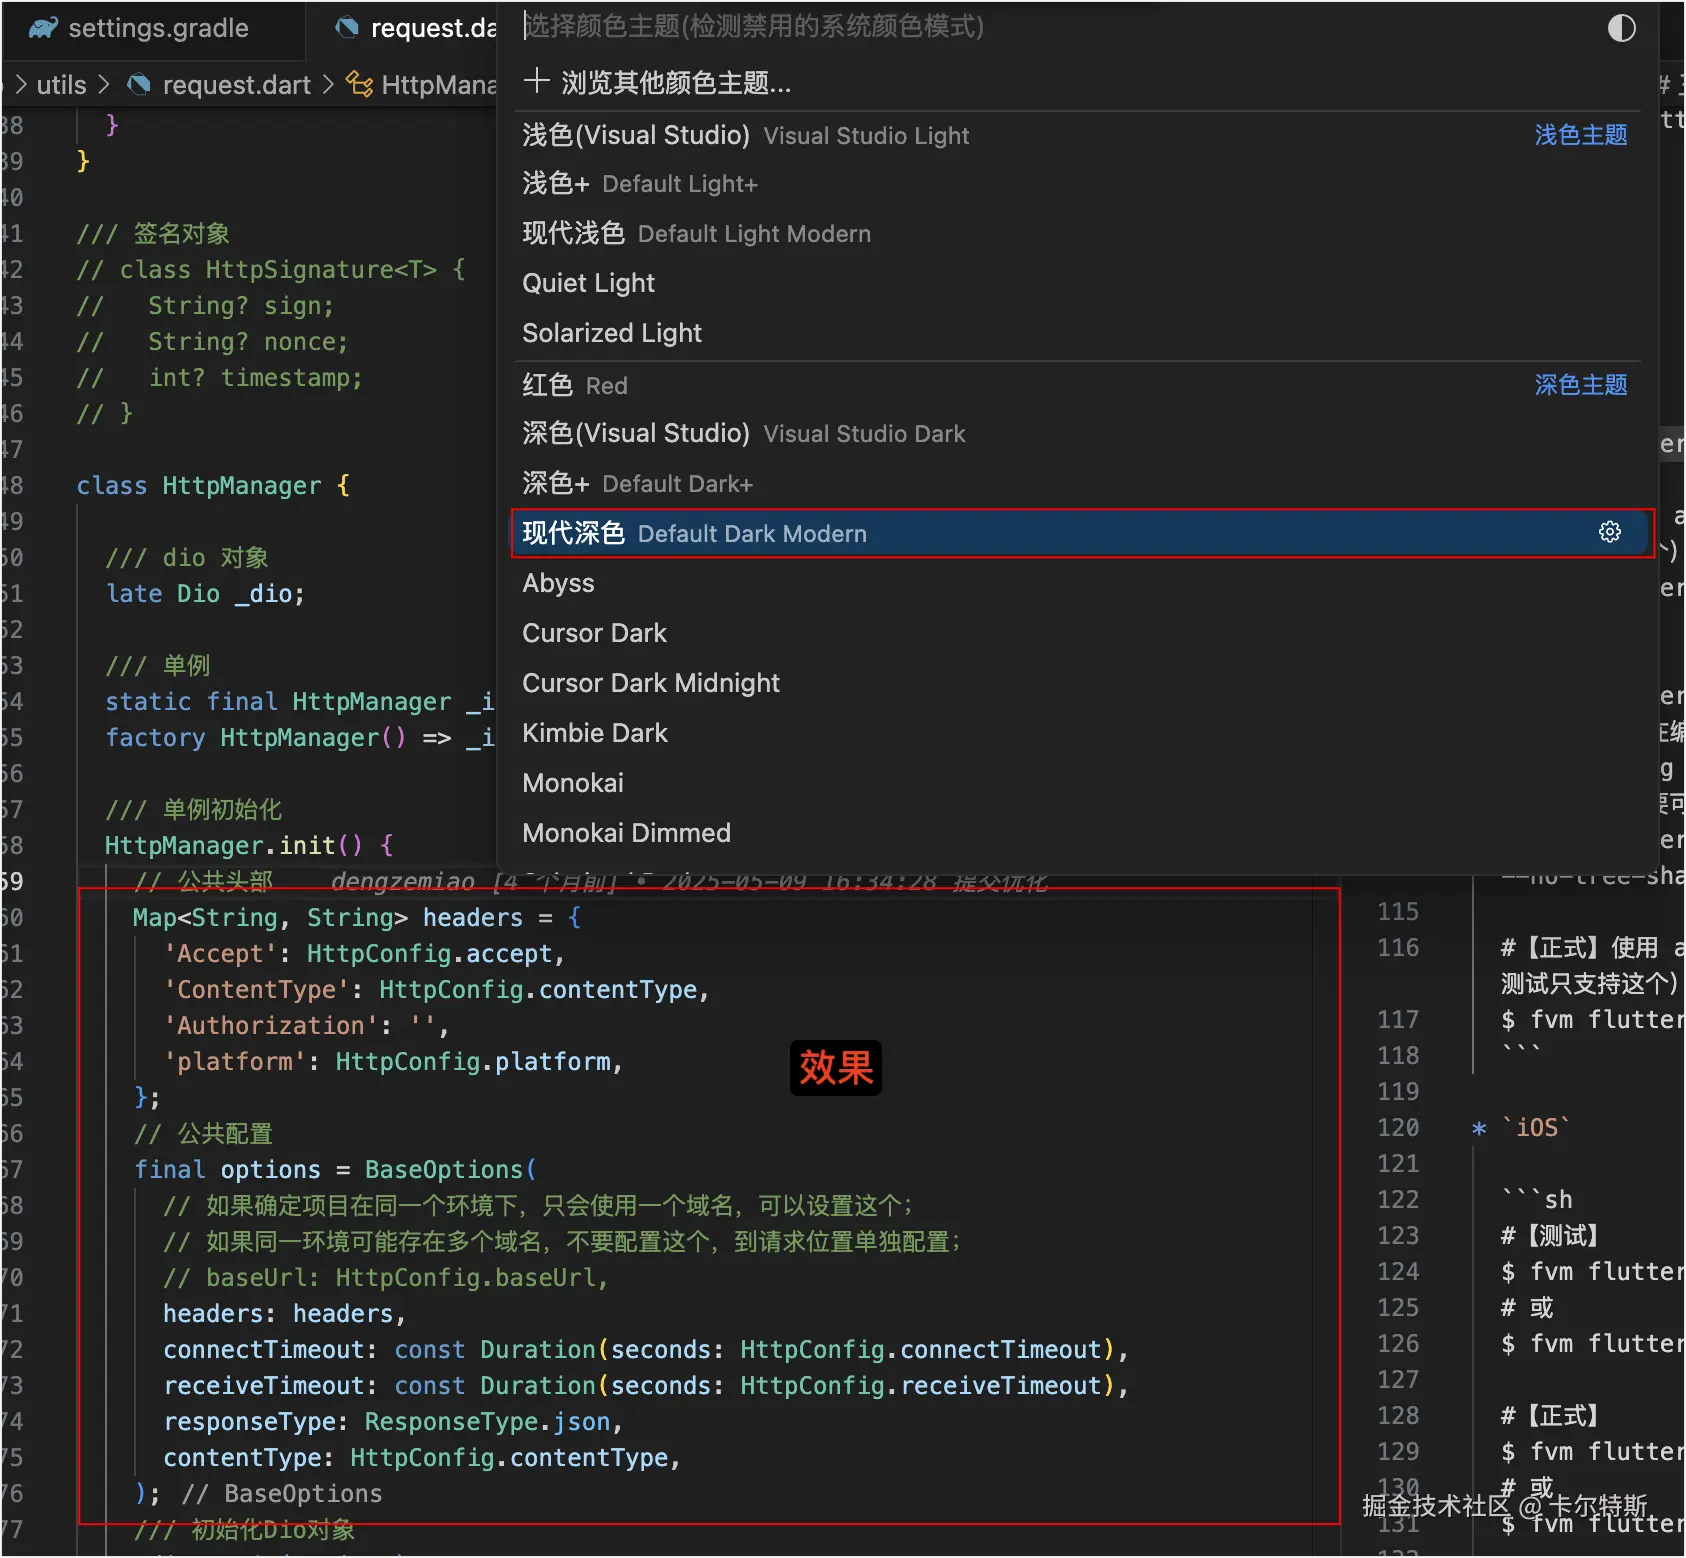This screenshot has height=1558, width=1686.
Task: Click 'responseType: ResponseType.json,' line
Action: click(393, 1422)
